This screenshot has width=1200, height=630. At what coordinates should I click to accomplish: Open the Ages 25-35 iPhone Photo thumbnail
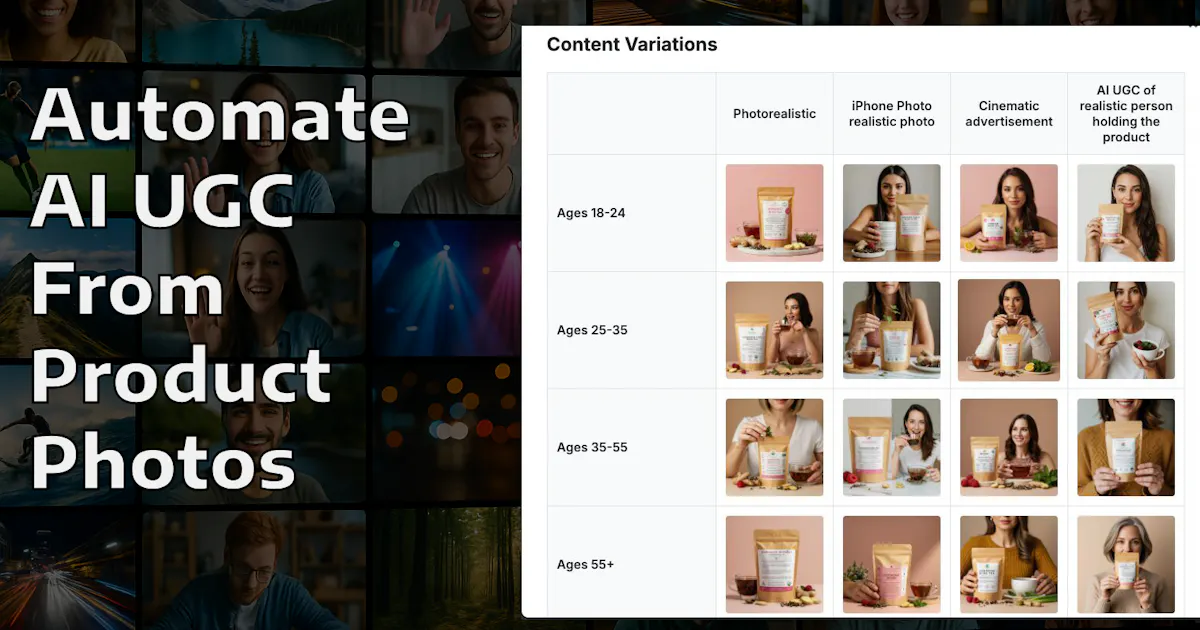point(891,330)
